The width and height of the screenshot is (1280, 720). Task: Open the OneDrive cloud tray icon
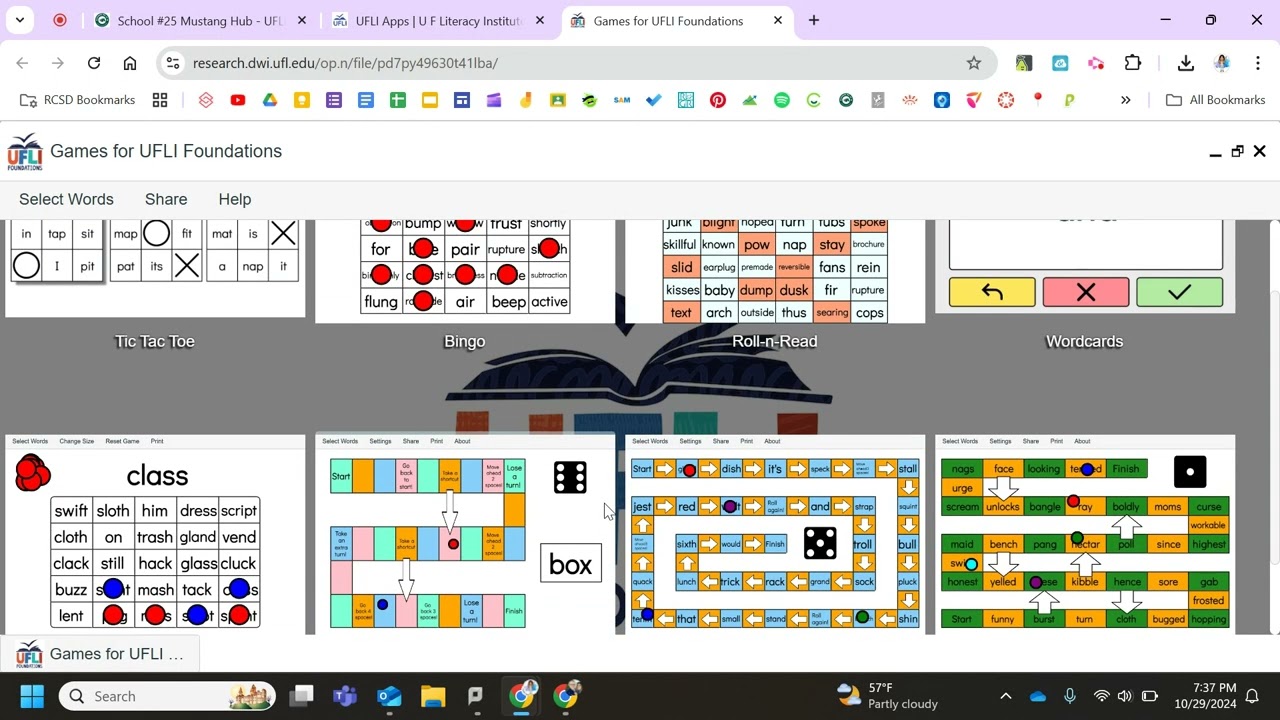click(1037, 696)
